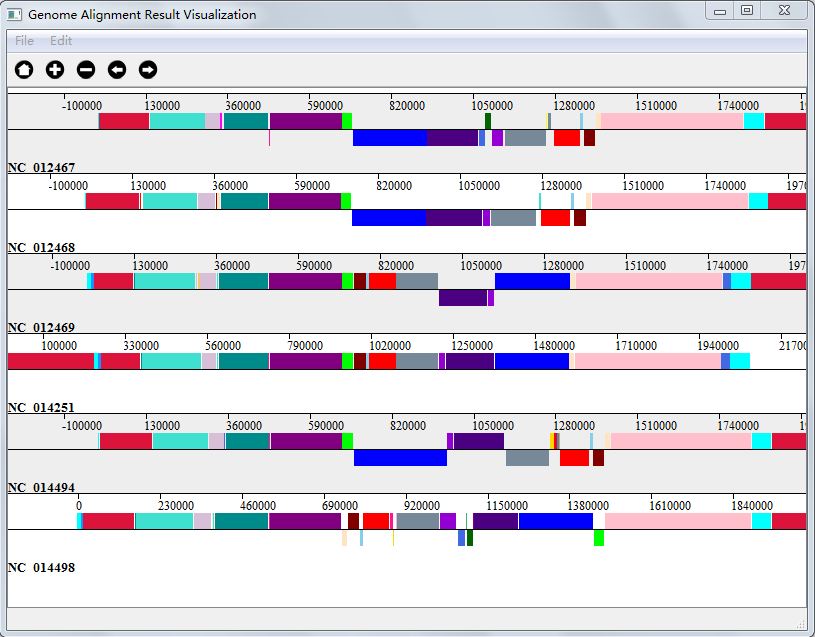Click 1480000 ruler mark in NC_014251 track
815x637 pixels.
tap(554, 346)
